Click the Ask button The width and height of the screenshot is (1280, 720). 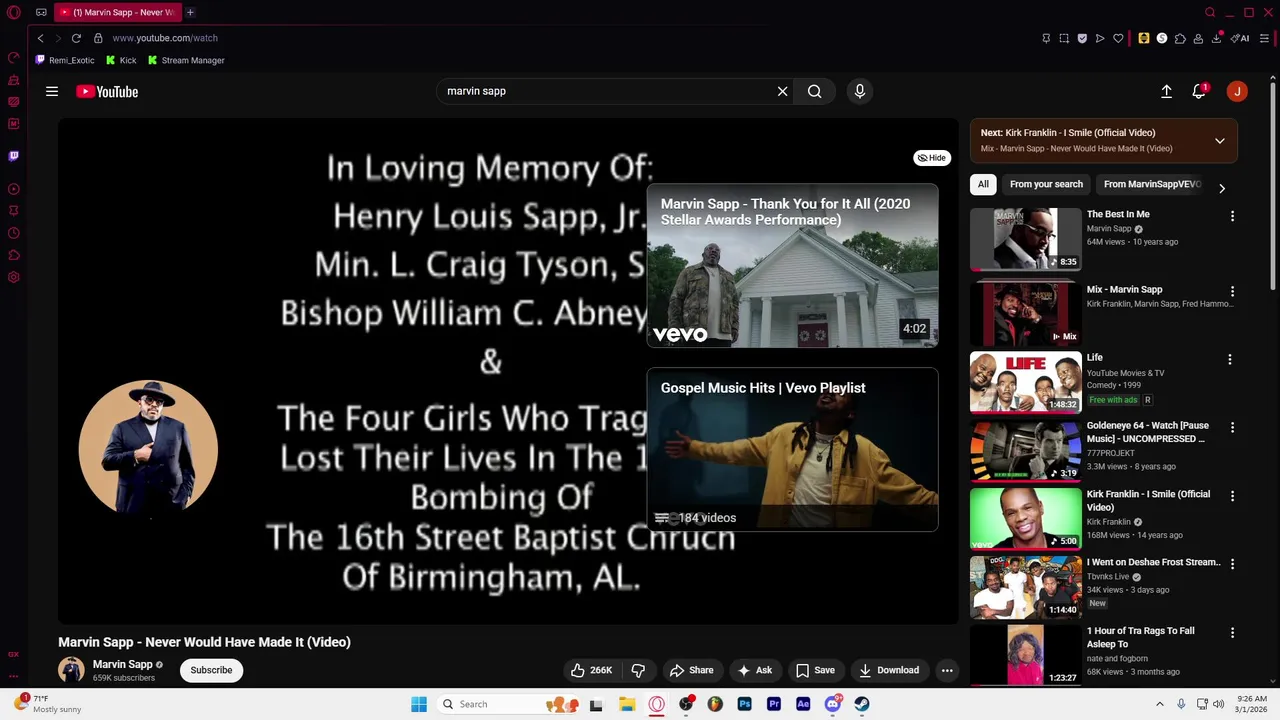pos(754,670)
